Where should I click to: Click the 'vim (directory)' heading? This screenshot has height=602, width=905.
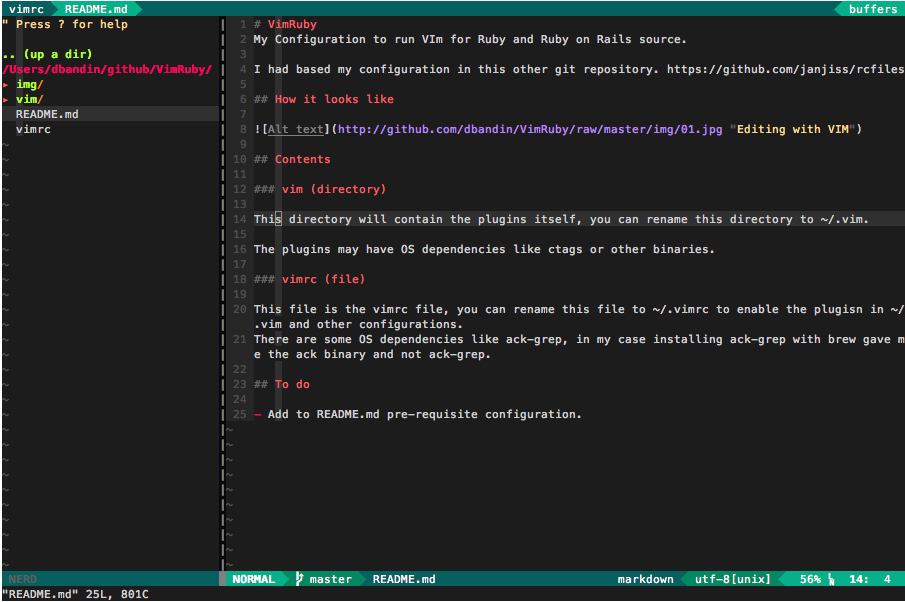point(334,189)
